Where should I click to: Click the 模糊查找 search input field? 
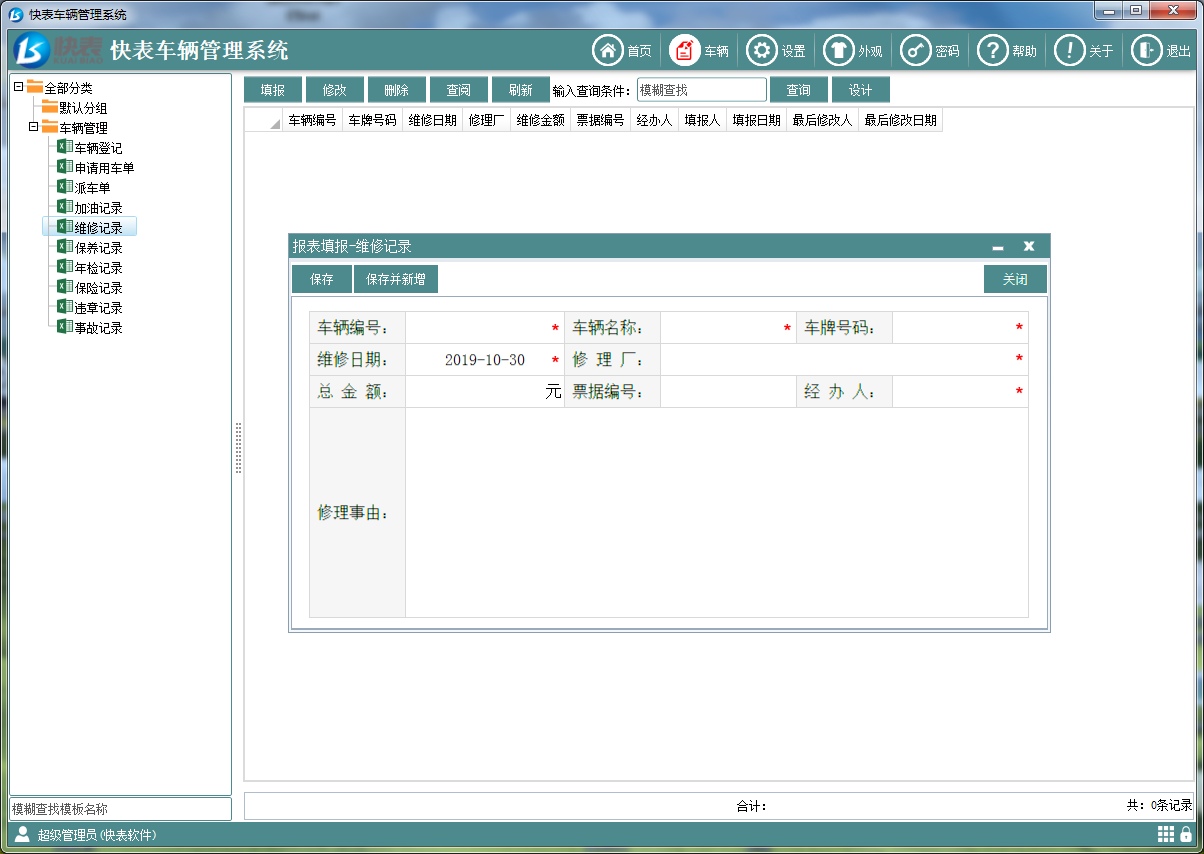point(701,90)
